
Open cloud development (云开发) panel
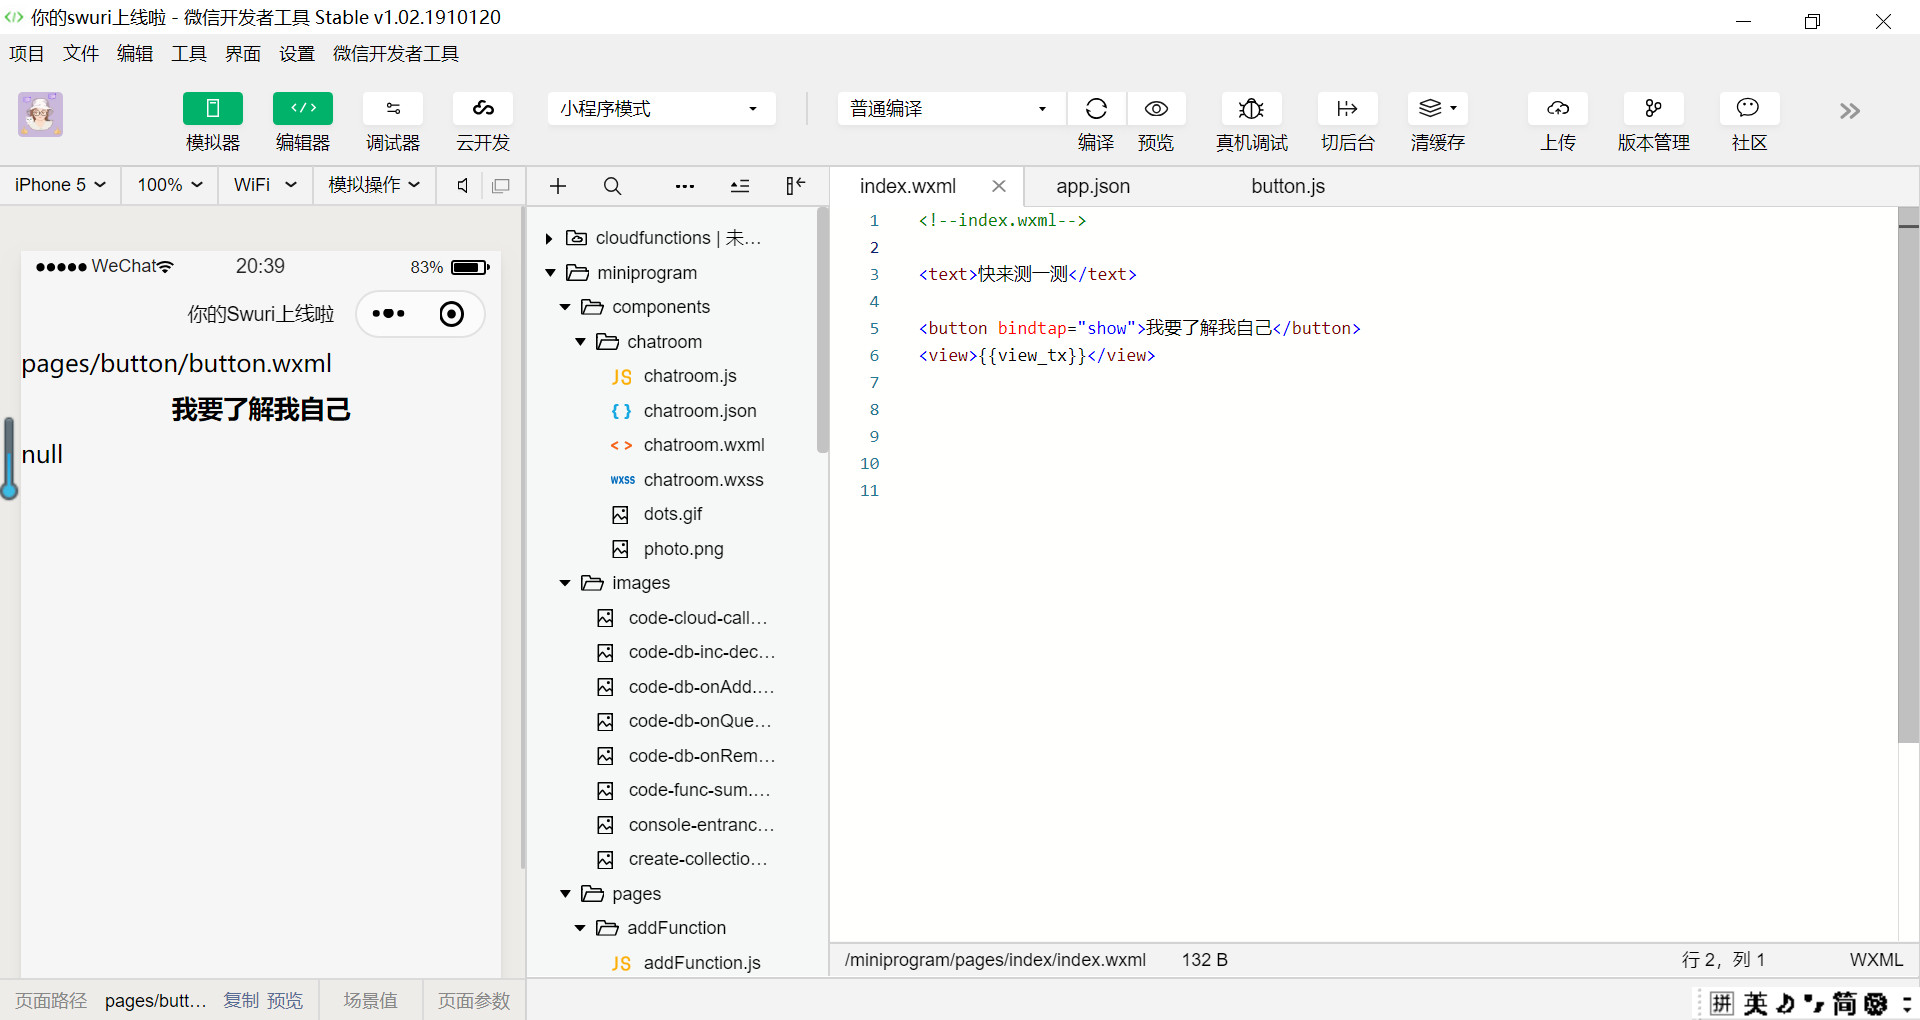483,109
